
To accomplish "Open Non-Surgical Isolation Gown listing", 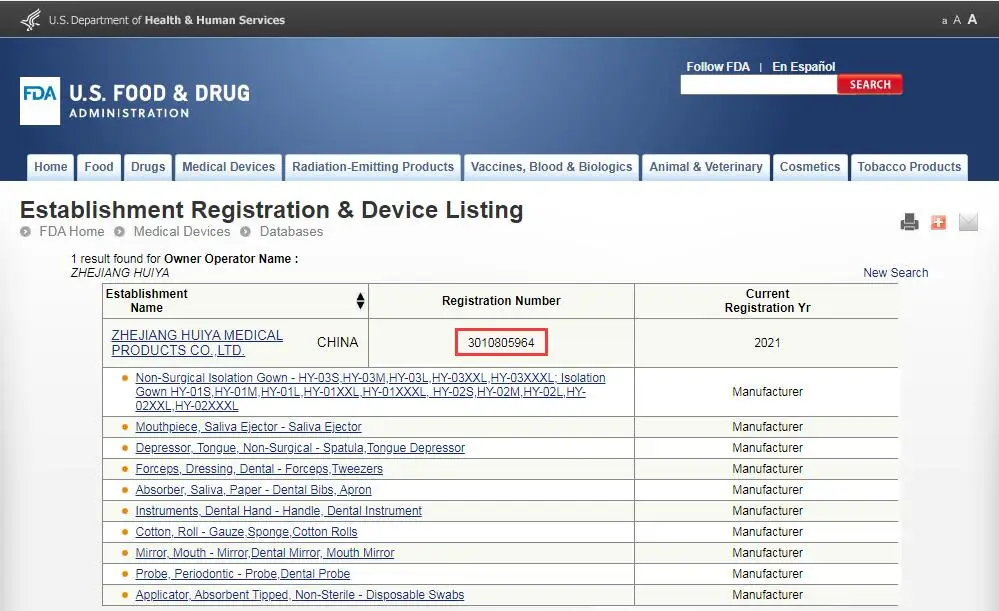I will 370,392.
